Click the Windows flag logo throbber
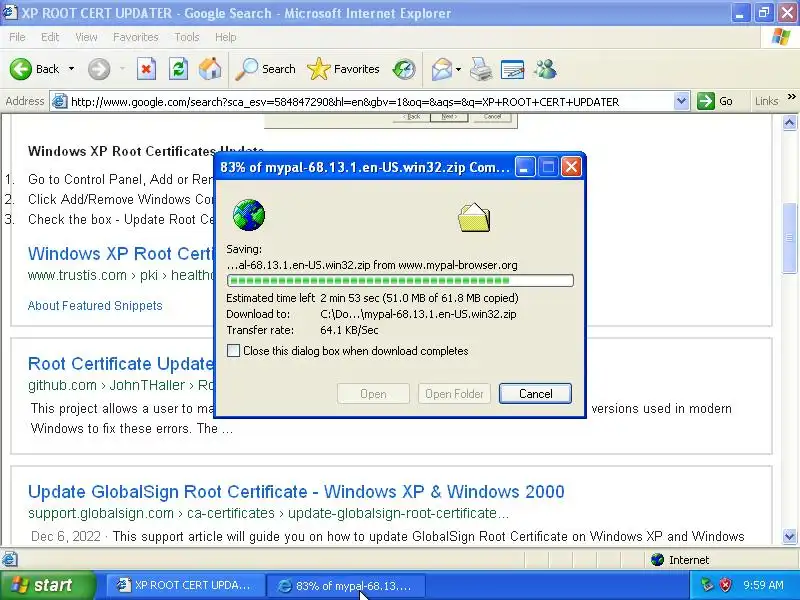 point(781,37)
